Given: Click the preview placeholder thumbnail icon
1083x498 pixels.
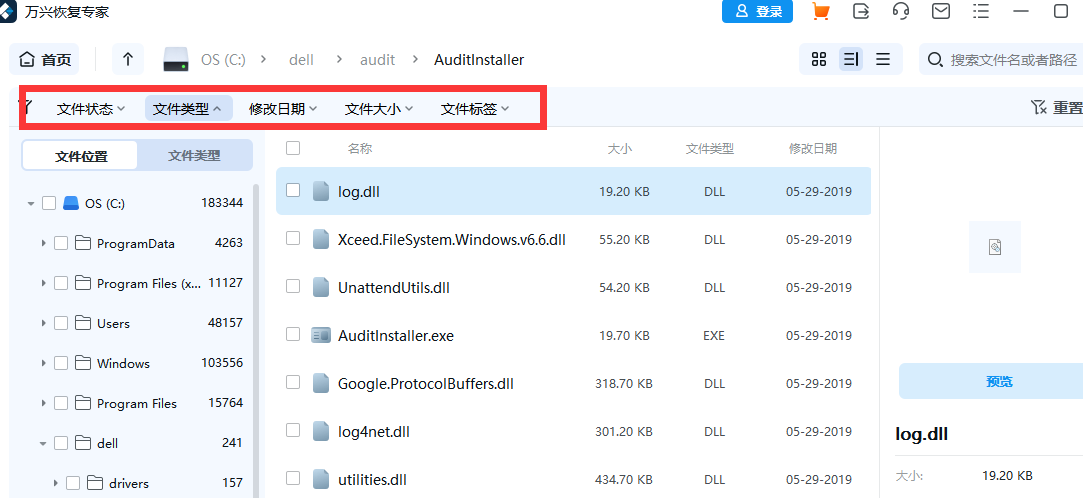Looking at the screenshot, I should pyautogui.click(x=995, y=247).
